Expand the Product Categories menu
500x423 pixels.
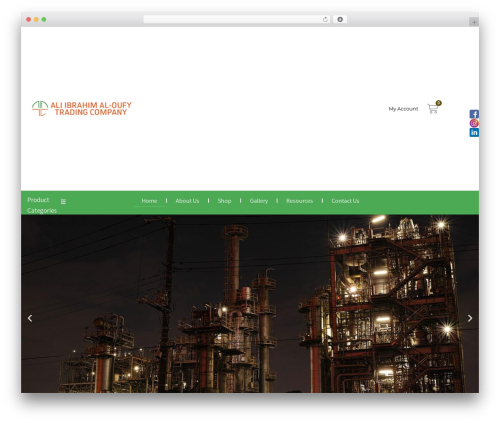[x=42, y=205]
